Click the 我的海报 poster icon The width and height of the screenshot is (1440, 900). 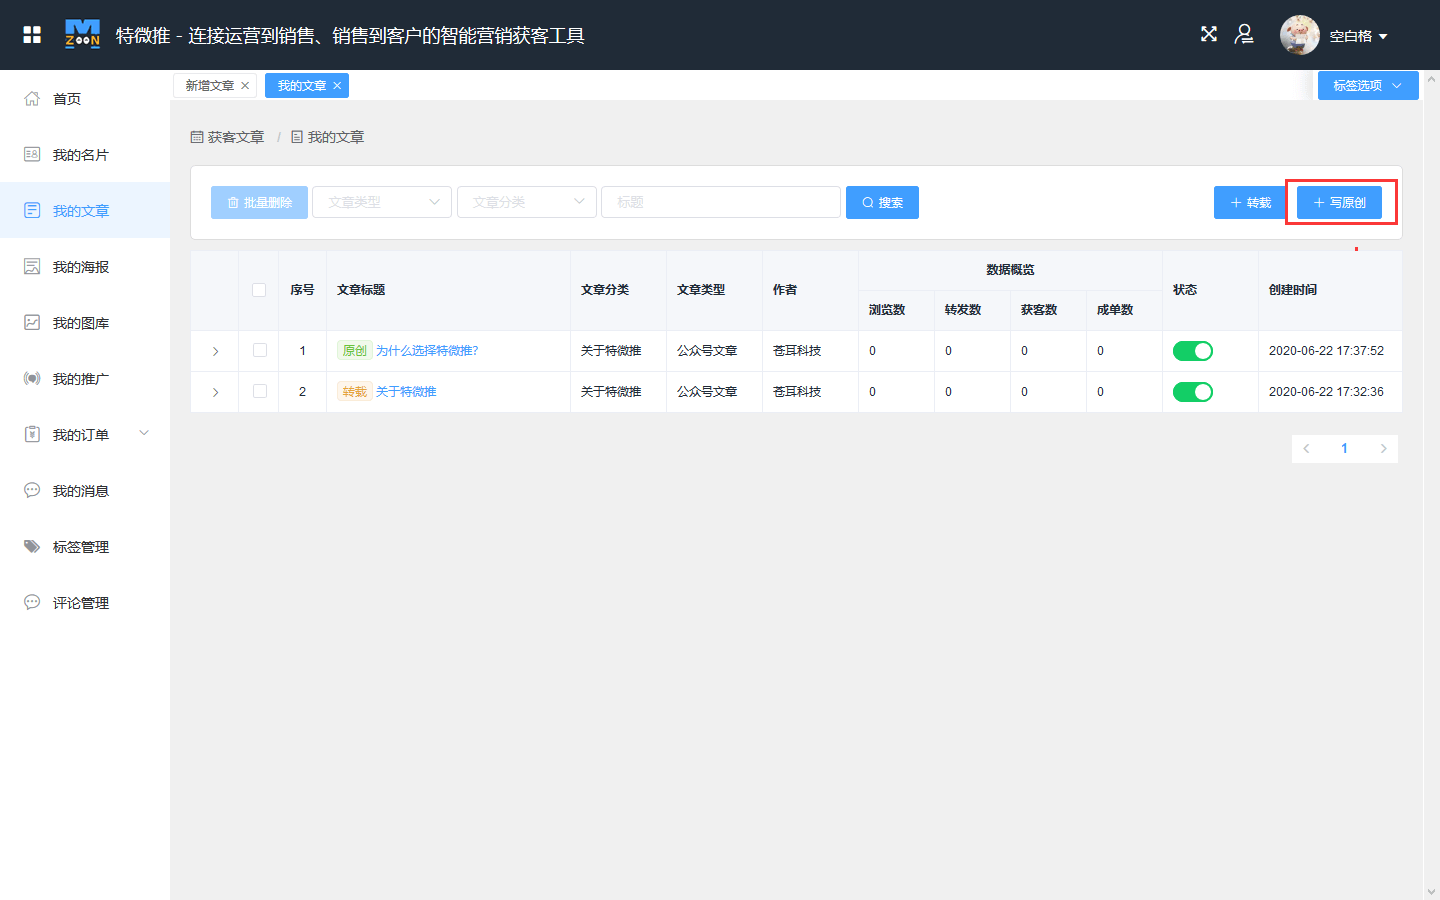coord(32,266)
